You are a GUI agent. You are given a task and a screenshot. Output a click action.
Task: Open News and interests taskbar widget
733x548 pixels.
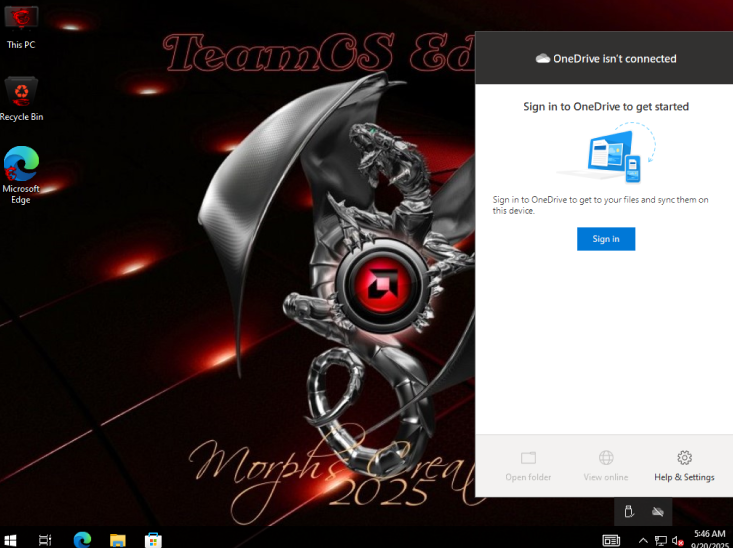(x=611, y=541)
